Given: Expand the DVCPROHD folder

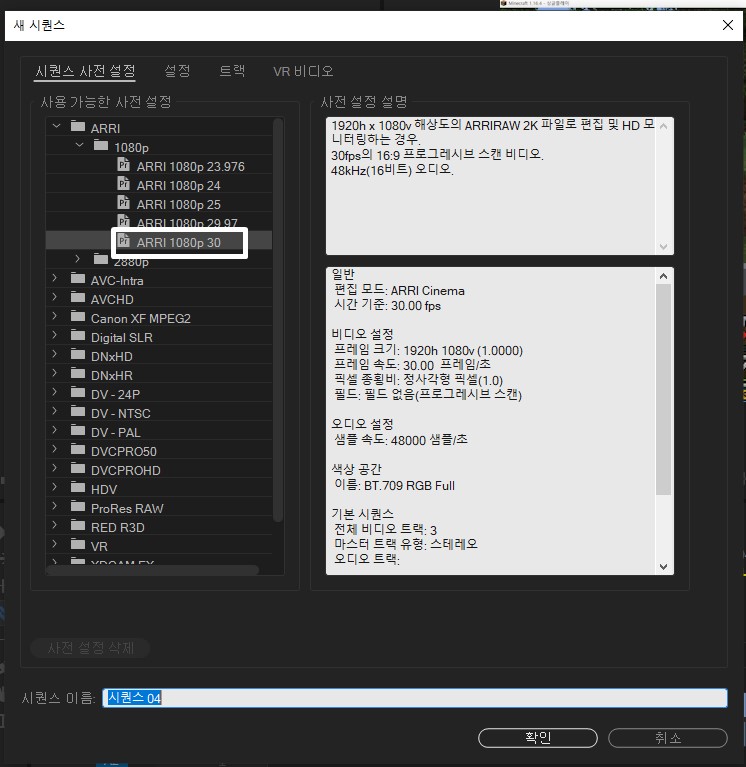Looking at the screenshot, I should pyautogui.click(x=54, y=468).
